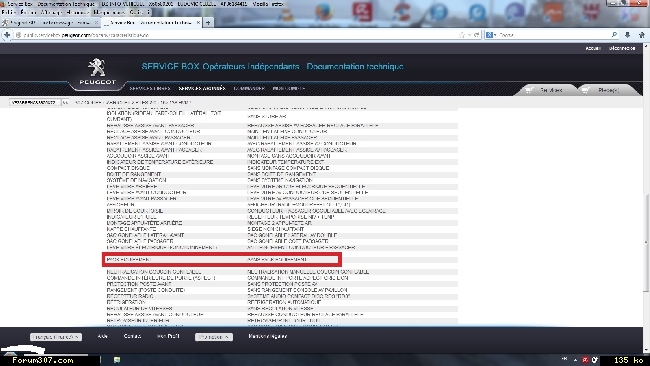Open the downloads arrow icon
This screenshot has height=366, width=650.
pyautogui.click(x=627, y=35)
